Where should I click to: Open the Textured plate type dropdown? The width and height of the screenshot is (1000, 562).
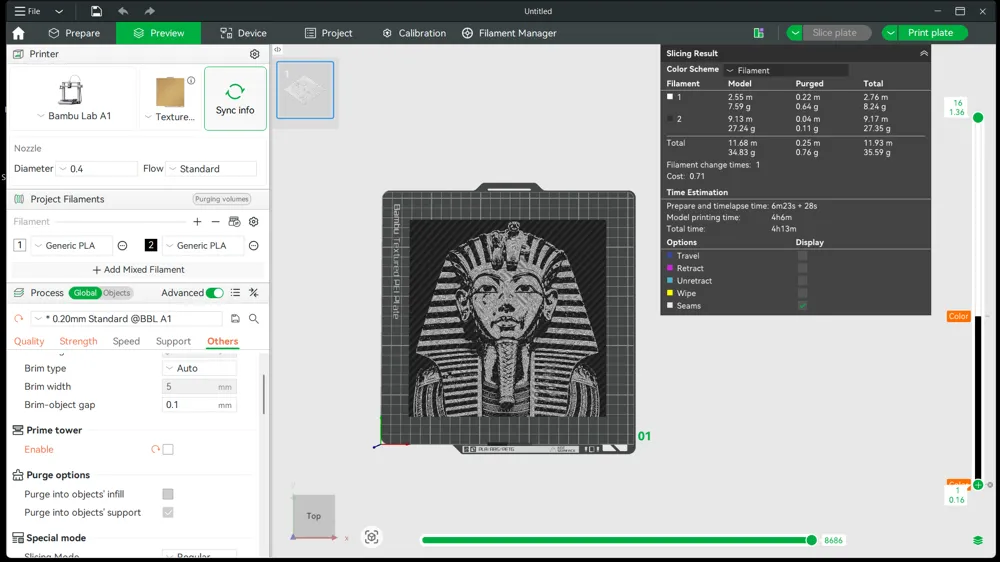point(170,117)
